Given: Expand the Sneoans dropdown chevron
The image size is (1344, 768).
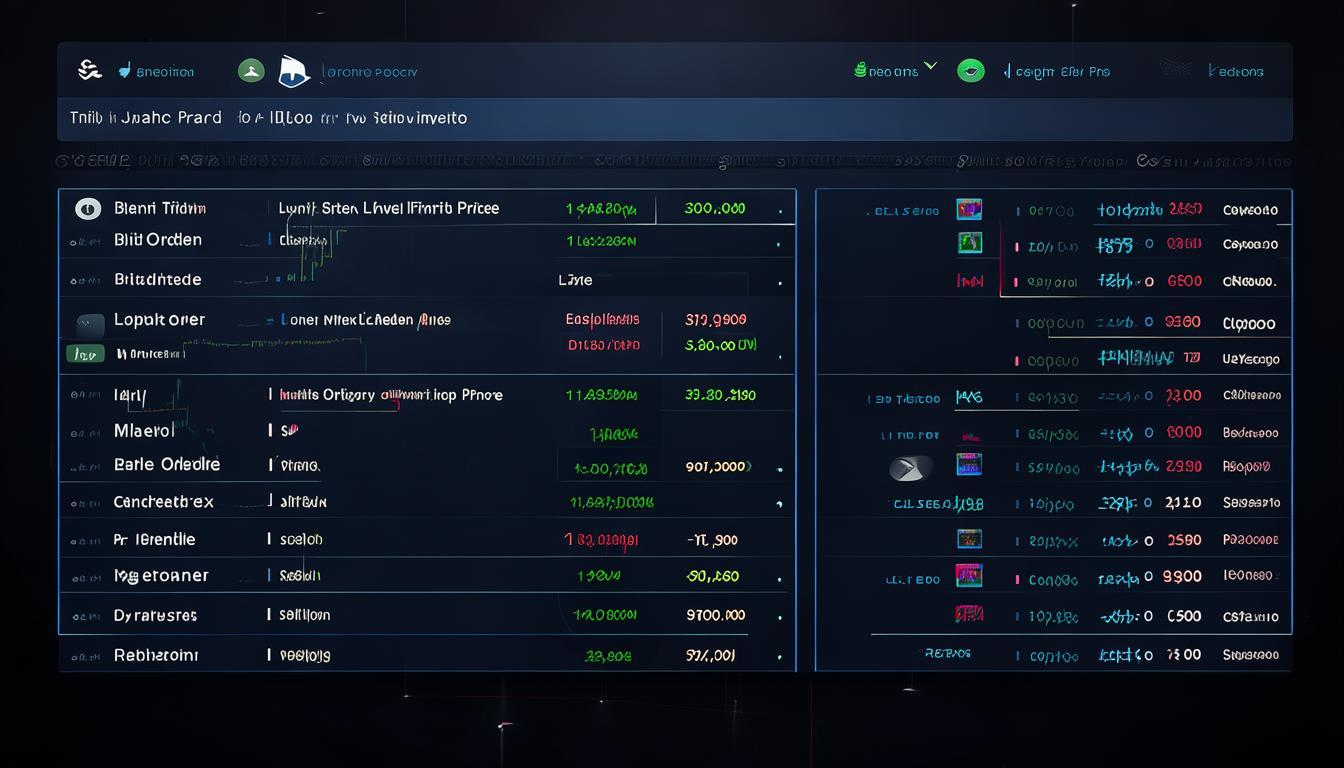Looking at the screenshot, I should click(931, 67).
